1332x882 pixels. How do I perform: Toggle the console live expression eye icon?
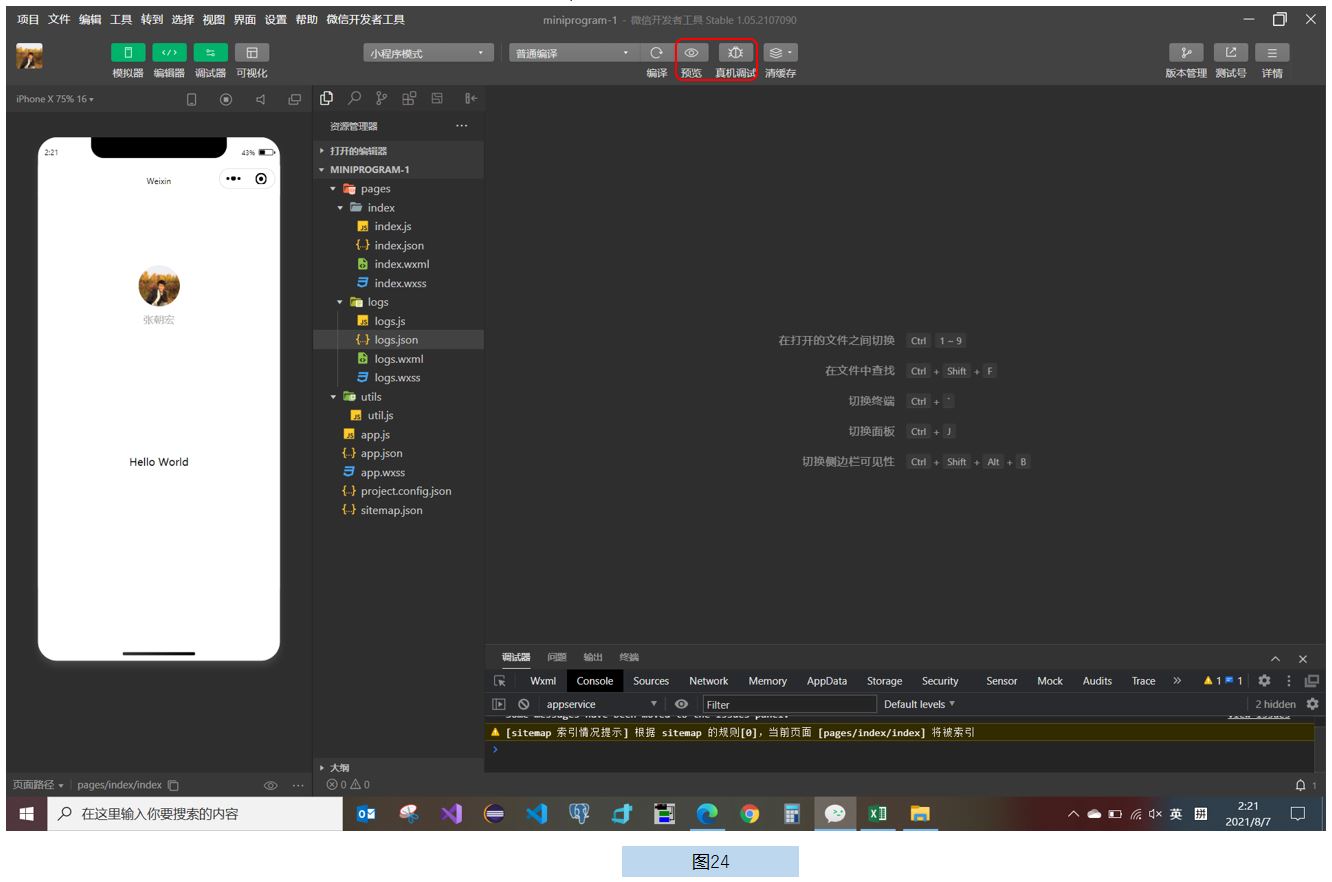click(x=681, y=704)
